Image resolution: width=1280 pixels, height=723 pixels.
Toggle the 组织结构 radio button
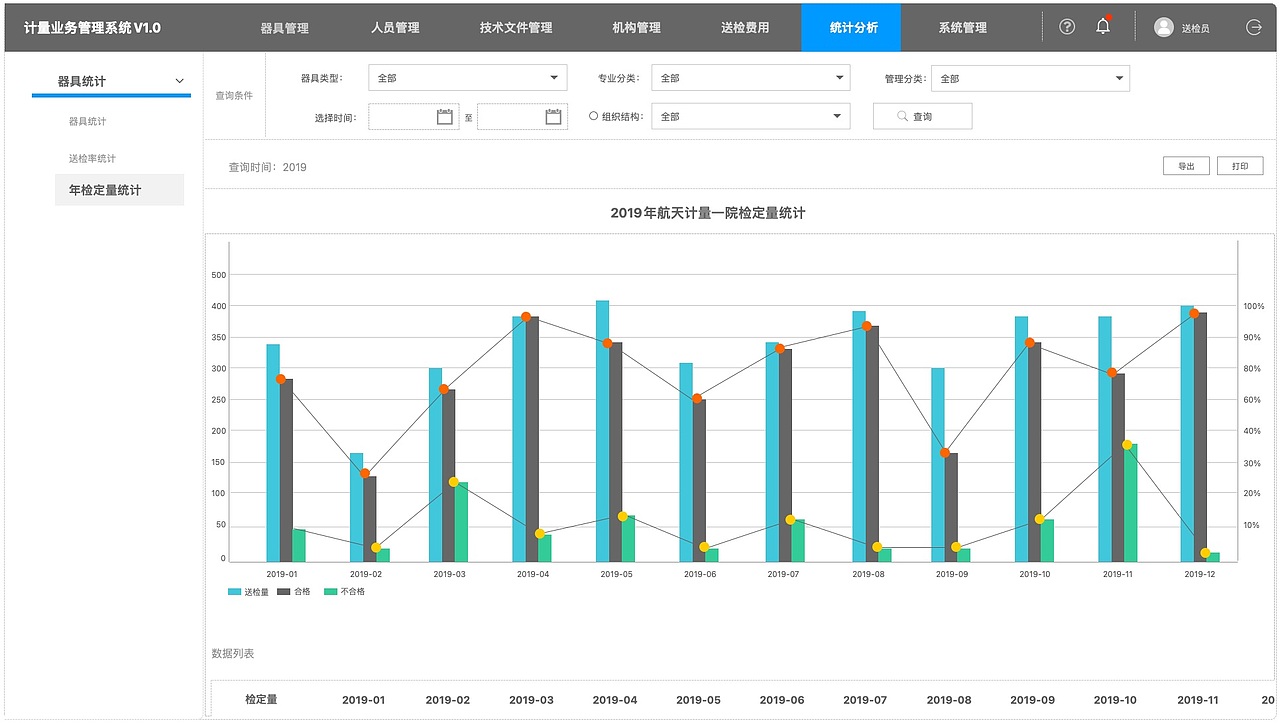pyautogui.click(x=593, y=116)
